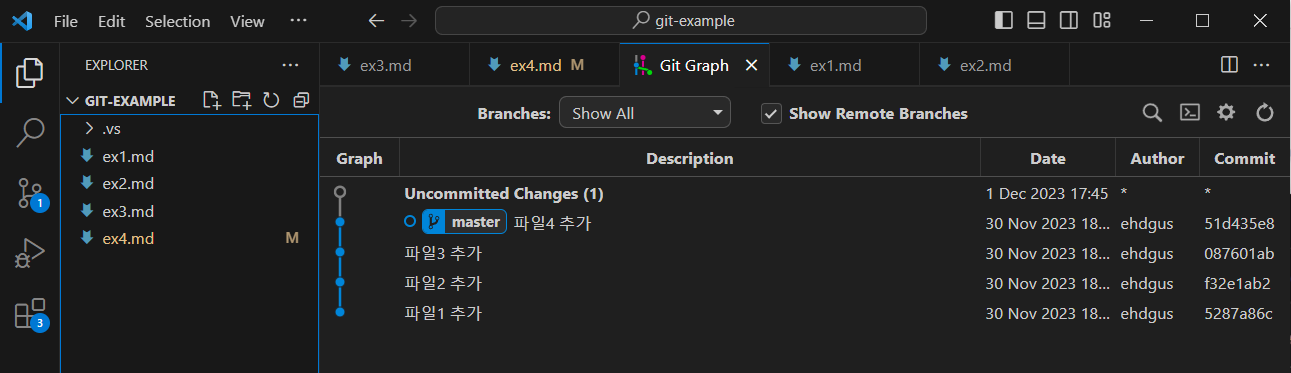Refresh the Git Graph view
The image size is (1291, 373).
1264,113
